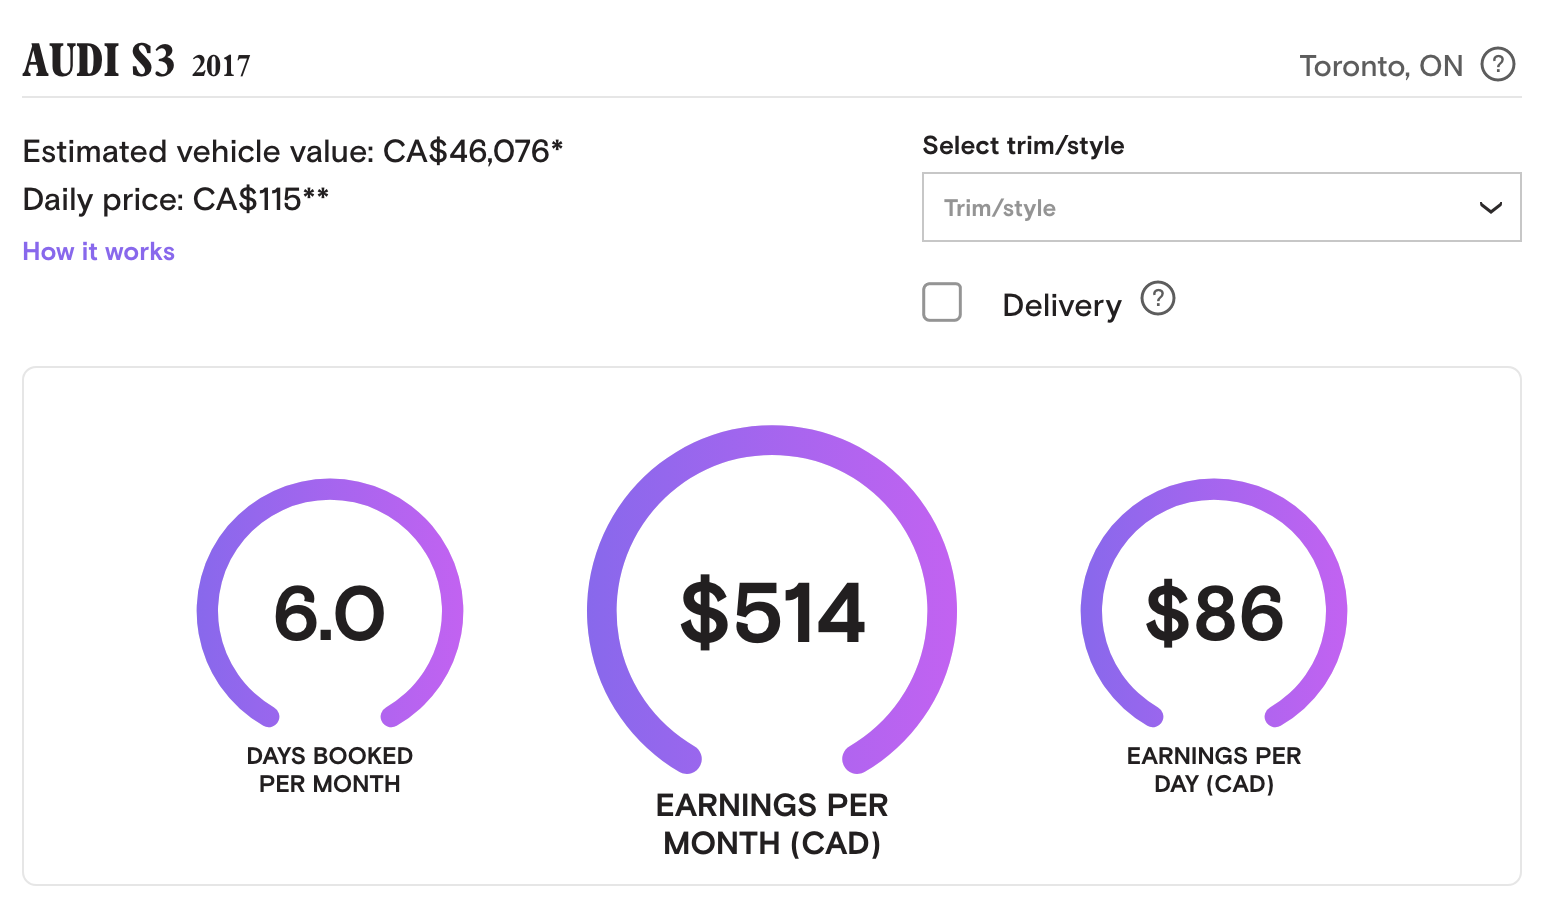
Task: Click the 6.0 days booked per month dial
Action: tap(331, 612)
